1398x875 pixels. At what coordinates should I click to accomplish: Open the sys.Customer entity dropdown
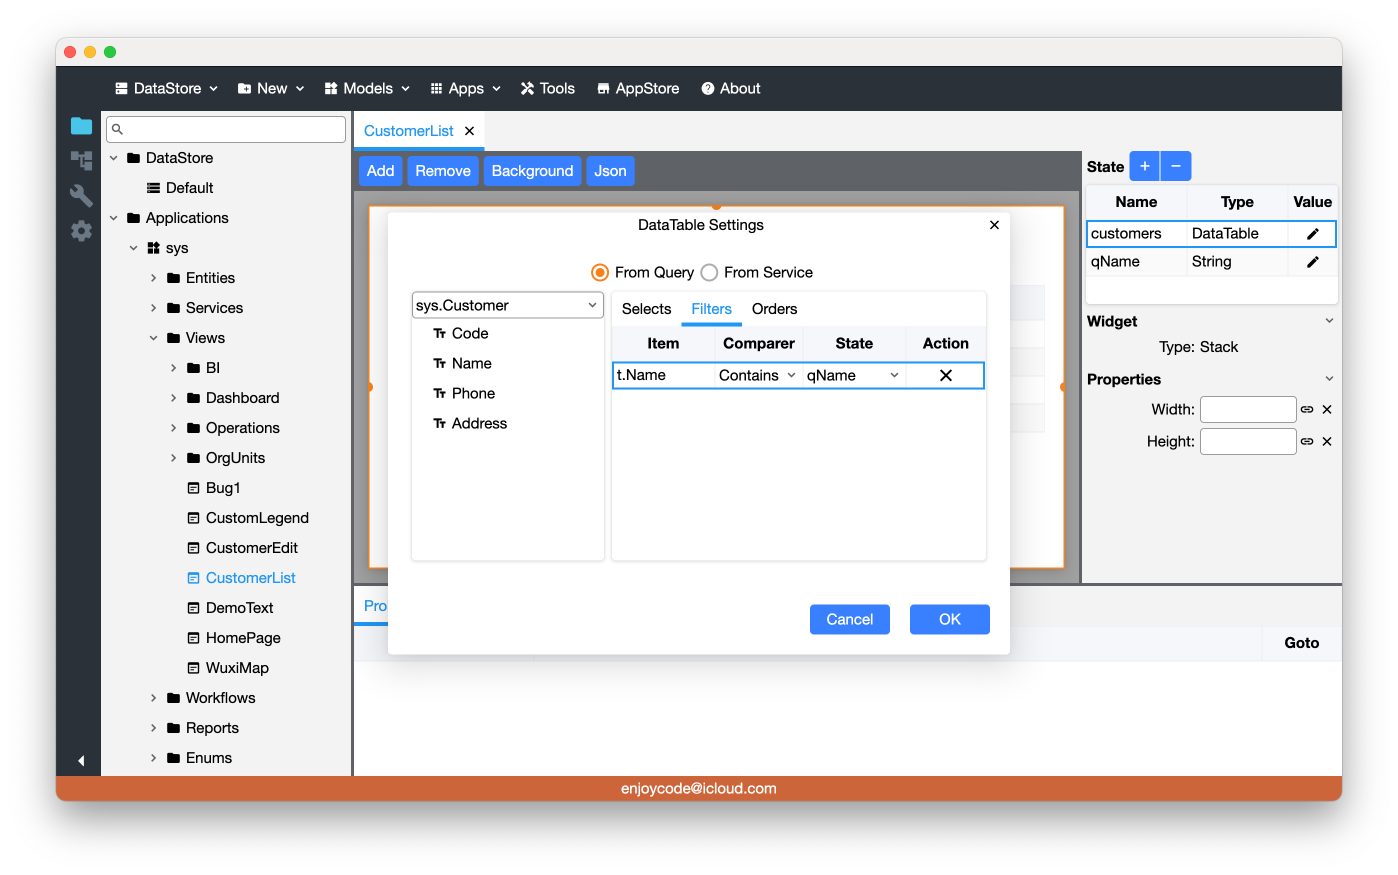pos(507,306)
